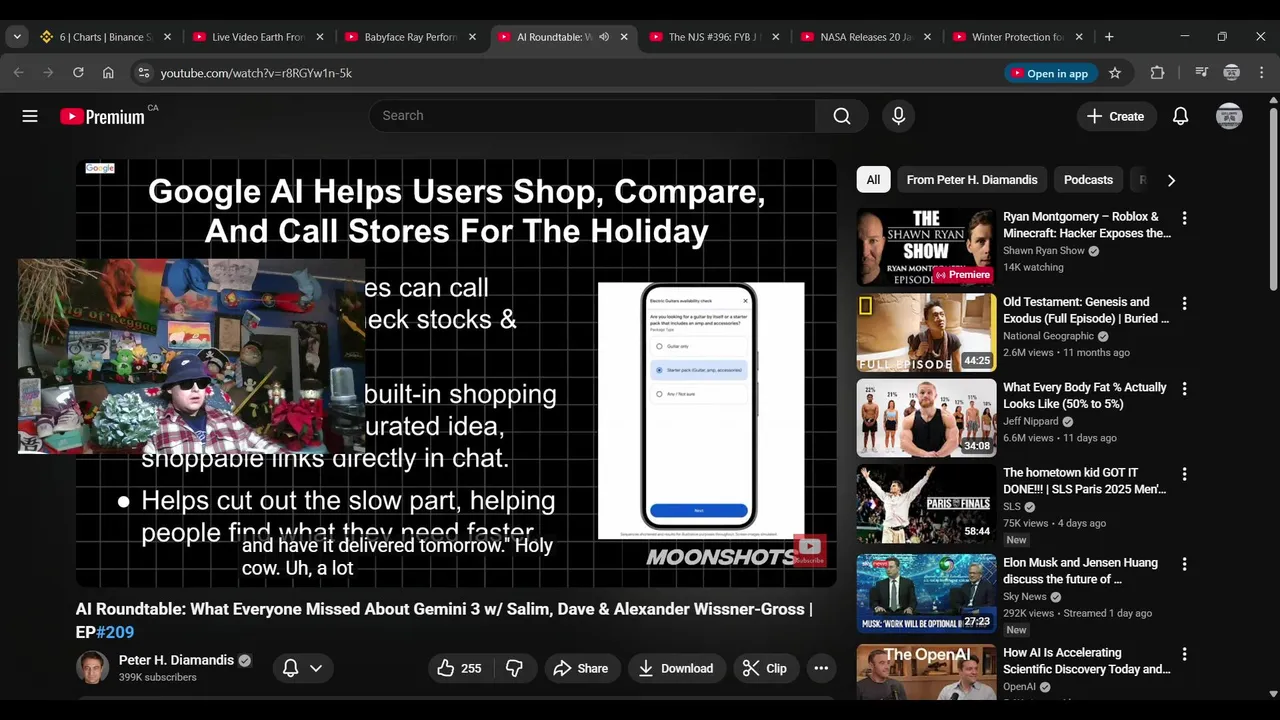Open the account avatar menu
1280x720 pixels.
coord(1229,116)
